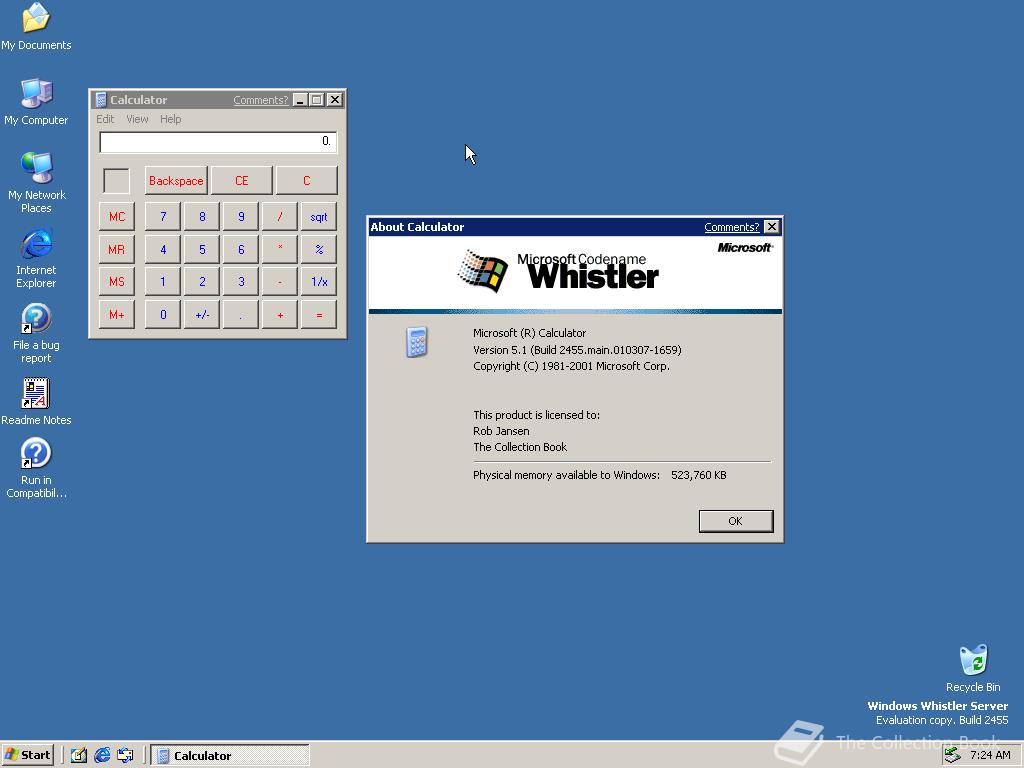Open File a bug report shortcut
1024x768 pixels.
point(36,332)
